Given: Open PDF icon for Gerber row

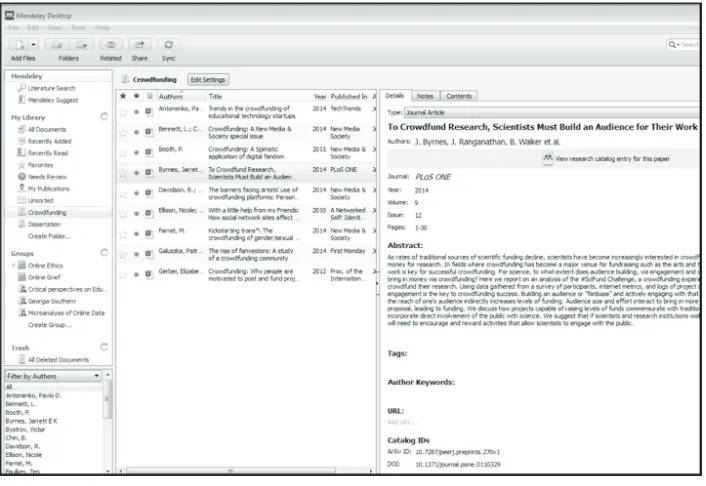Looking at the screenshot, I should click(x=149, y=274).
